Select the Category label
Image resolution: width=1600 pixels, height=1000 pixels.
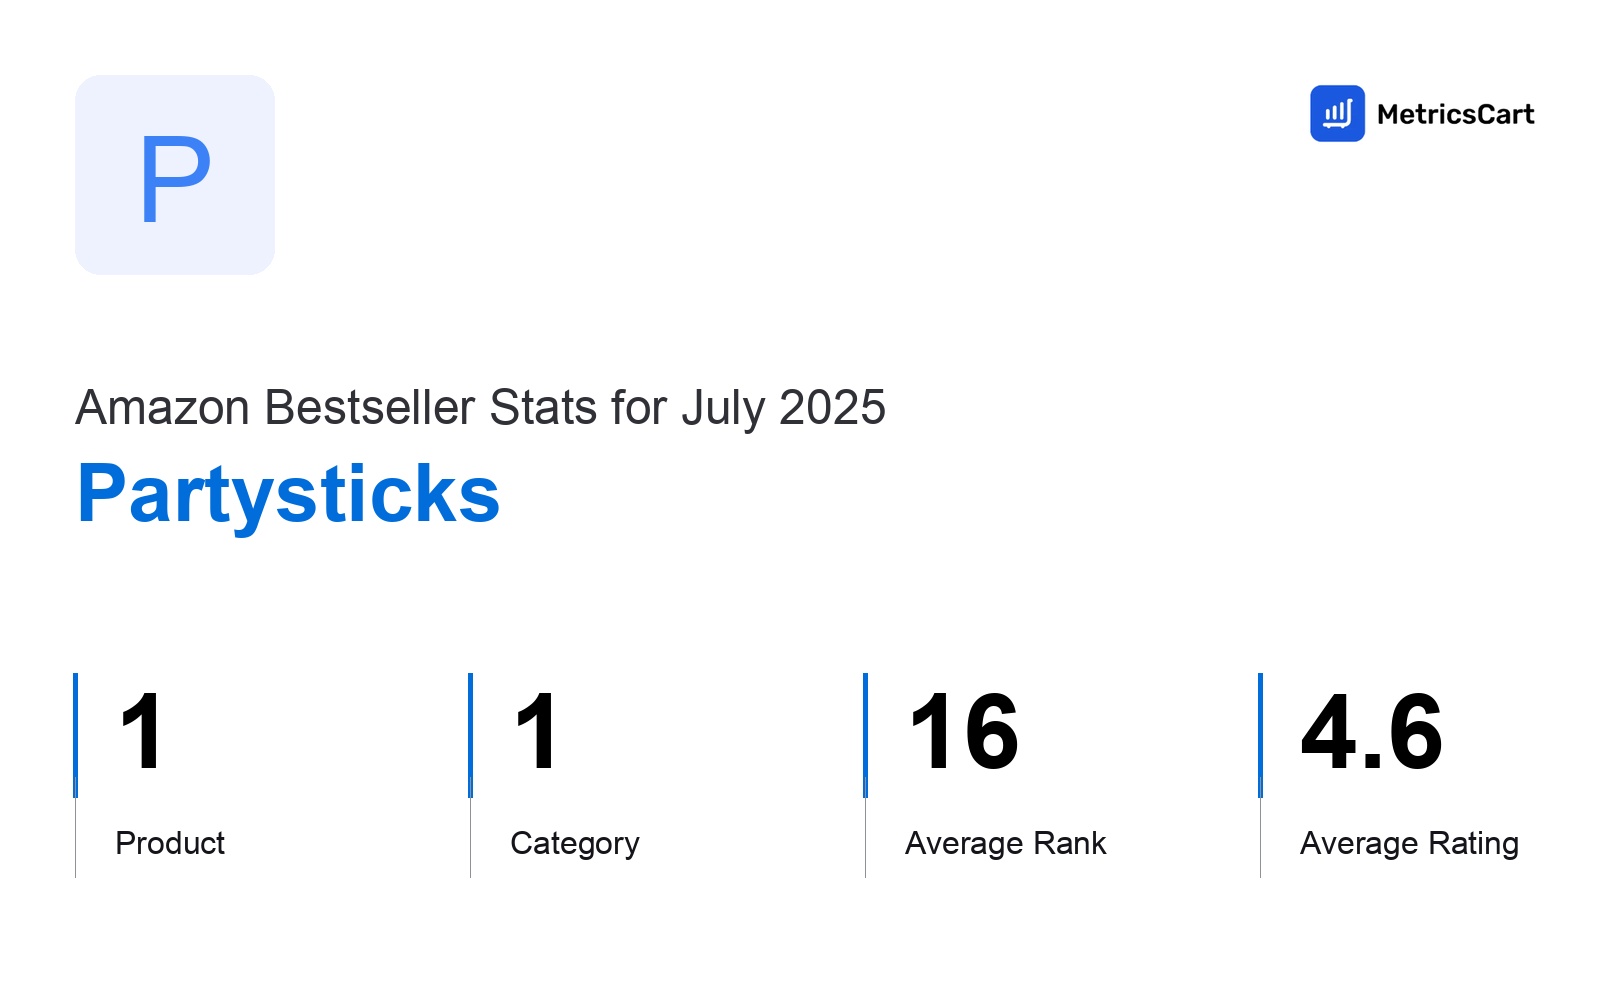pos(575,844)
